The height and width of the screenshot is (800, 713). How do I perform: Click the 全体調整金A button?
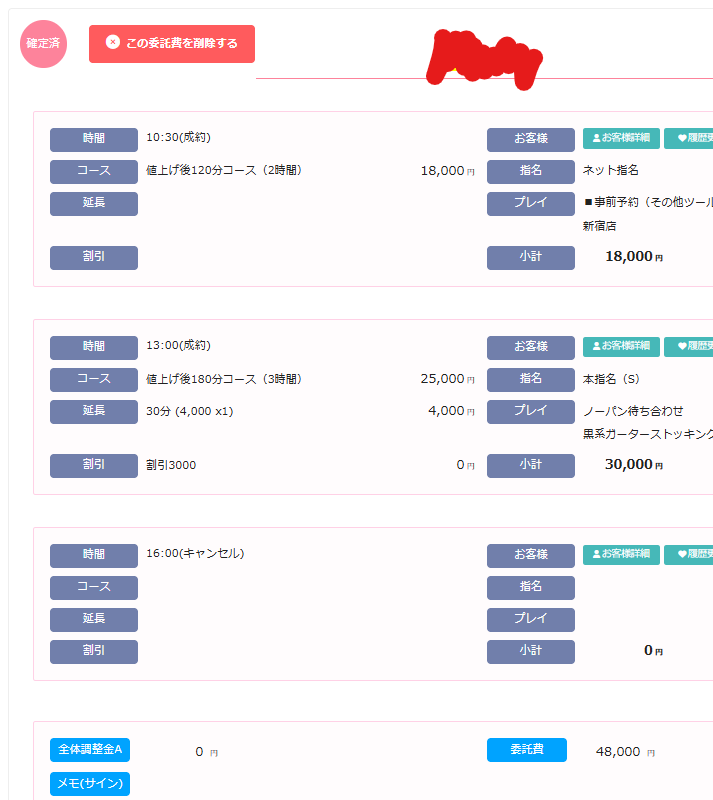90,750
